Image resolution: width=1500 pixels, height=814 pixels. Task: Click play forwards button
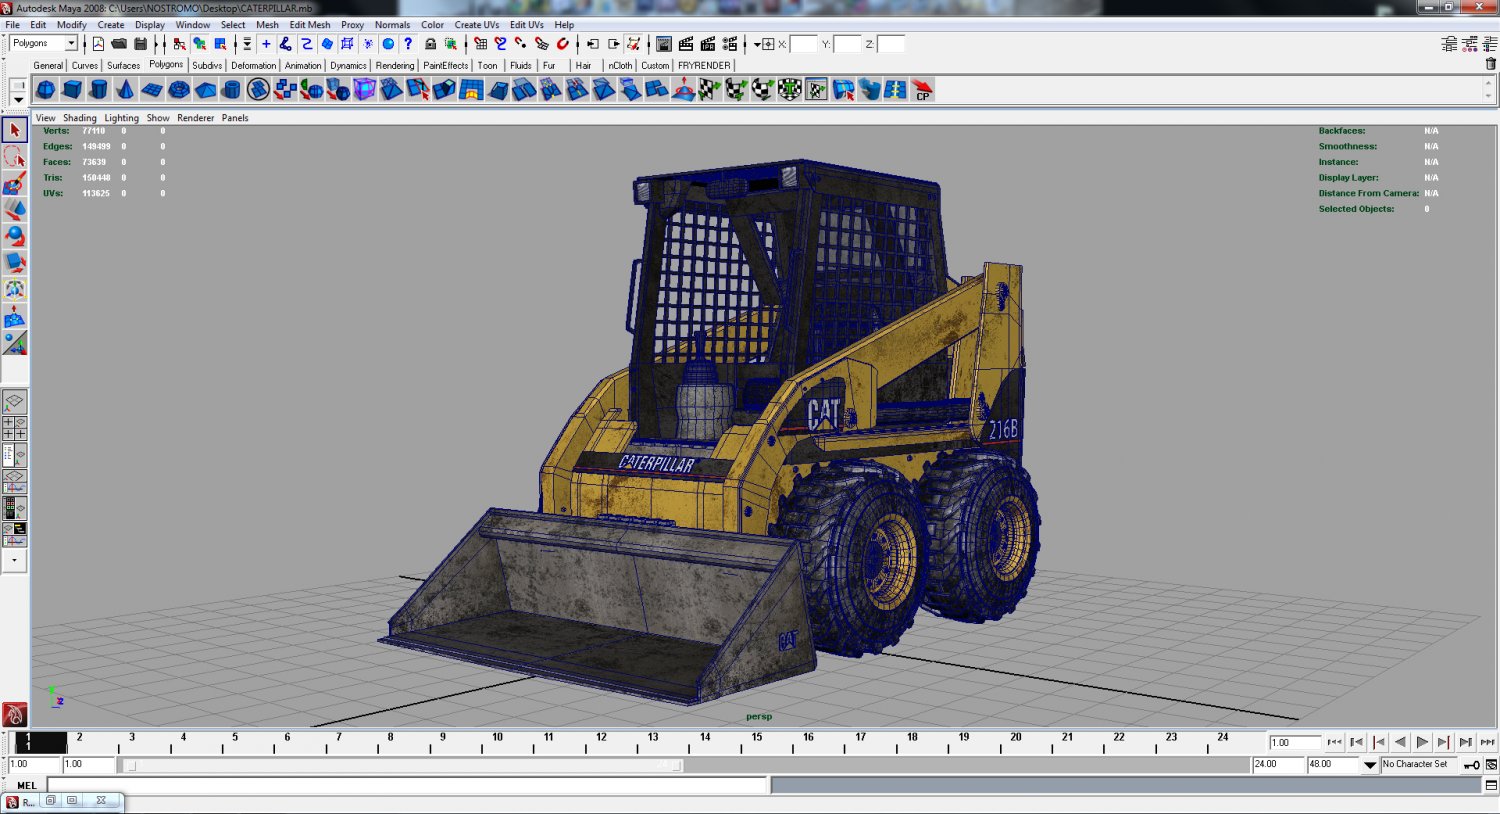(1422, 742)
